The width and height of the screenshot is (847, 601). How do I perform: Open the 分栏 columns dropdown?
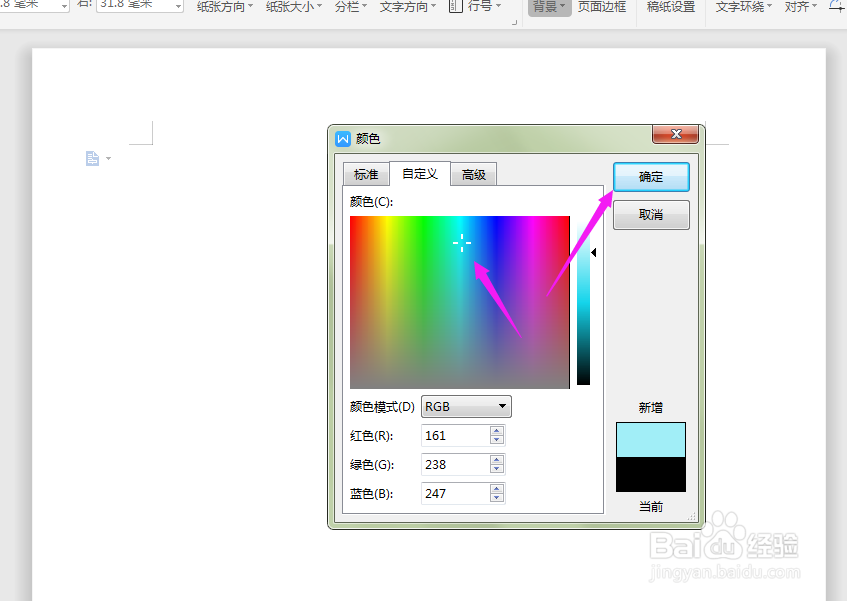coord(351,7)
